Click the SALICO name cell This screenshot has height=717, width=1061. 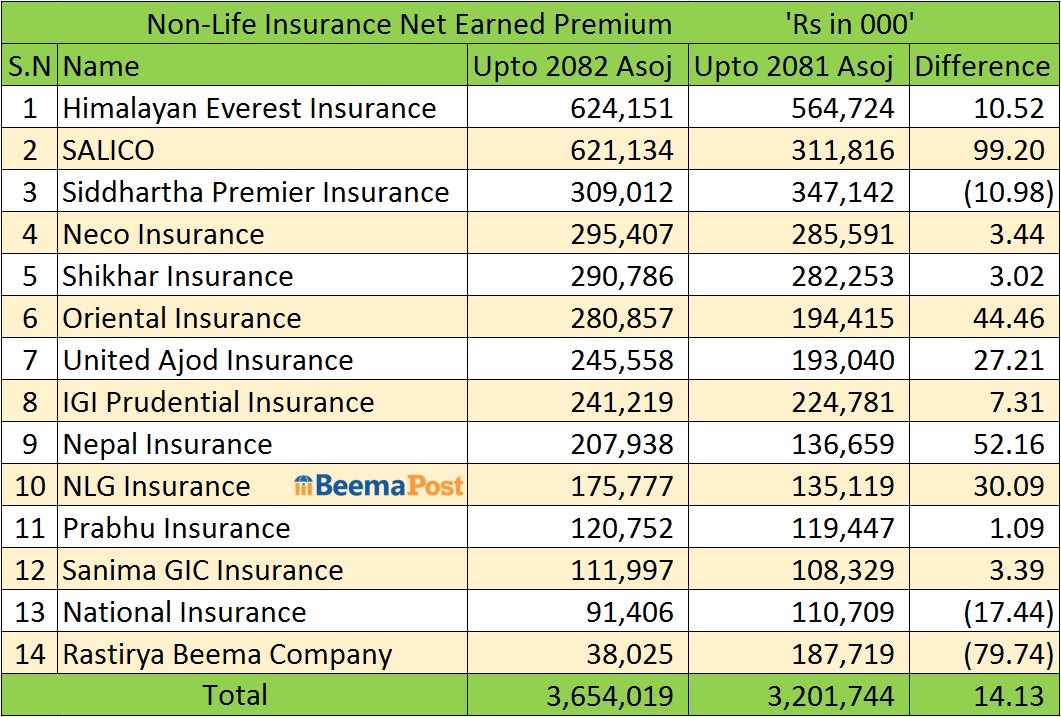tap(109, 150)
